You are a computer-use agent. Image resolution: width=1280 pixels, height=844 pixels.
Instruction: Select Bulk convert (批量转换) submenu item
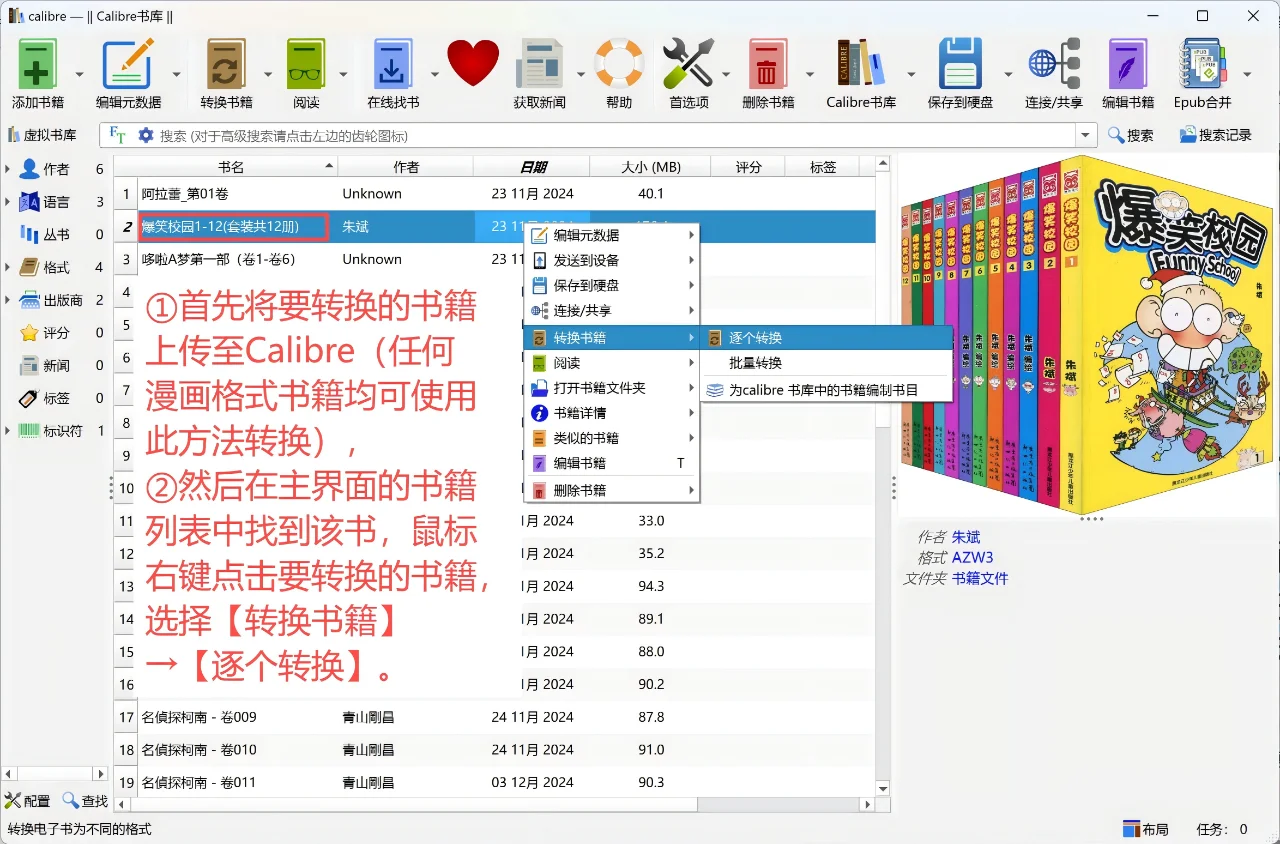pyautogui.click(x=826, y=363)
